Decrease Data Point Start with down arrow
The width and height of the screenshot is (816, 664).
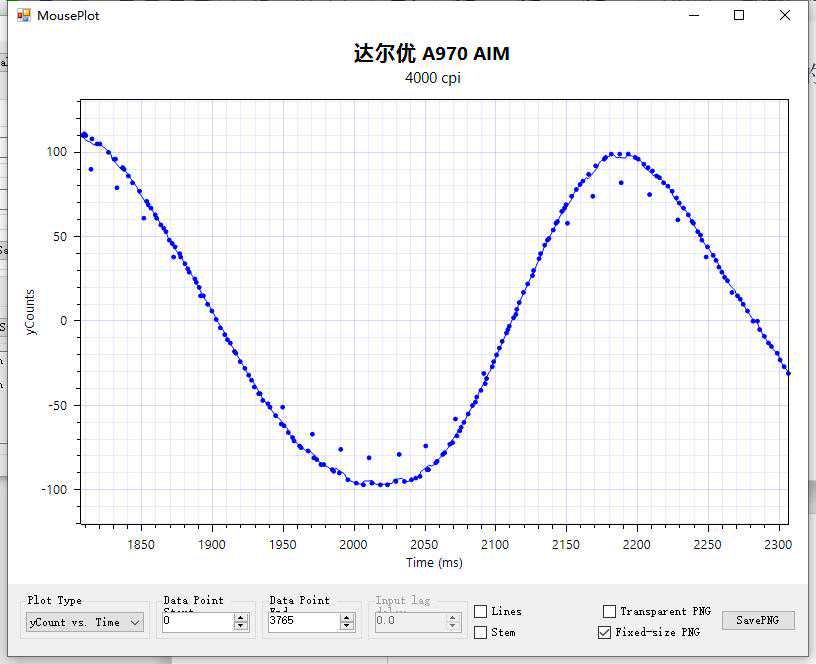coord(240,626)
